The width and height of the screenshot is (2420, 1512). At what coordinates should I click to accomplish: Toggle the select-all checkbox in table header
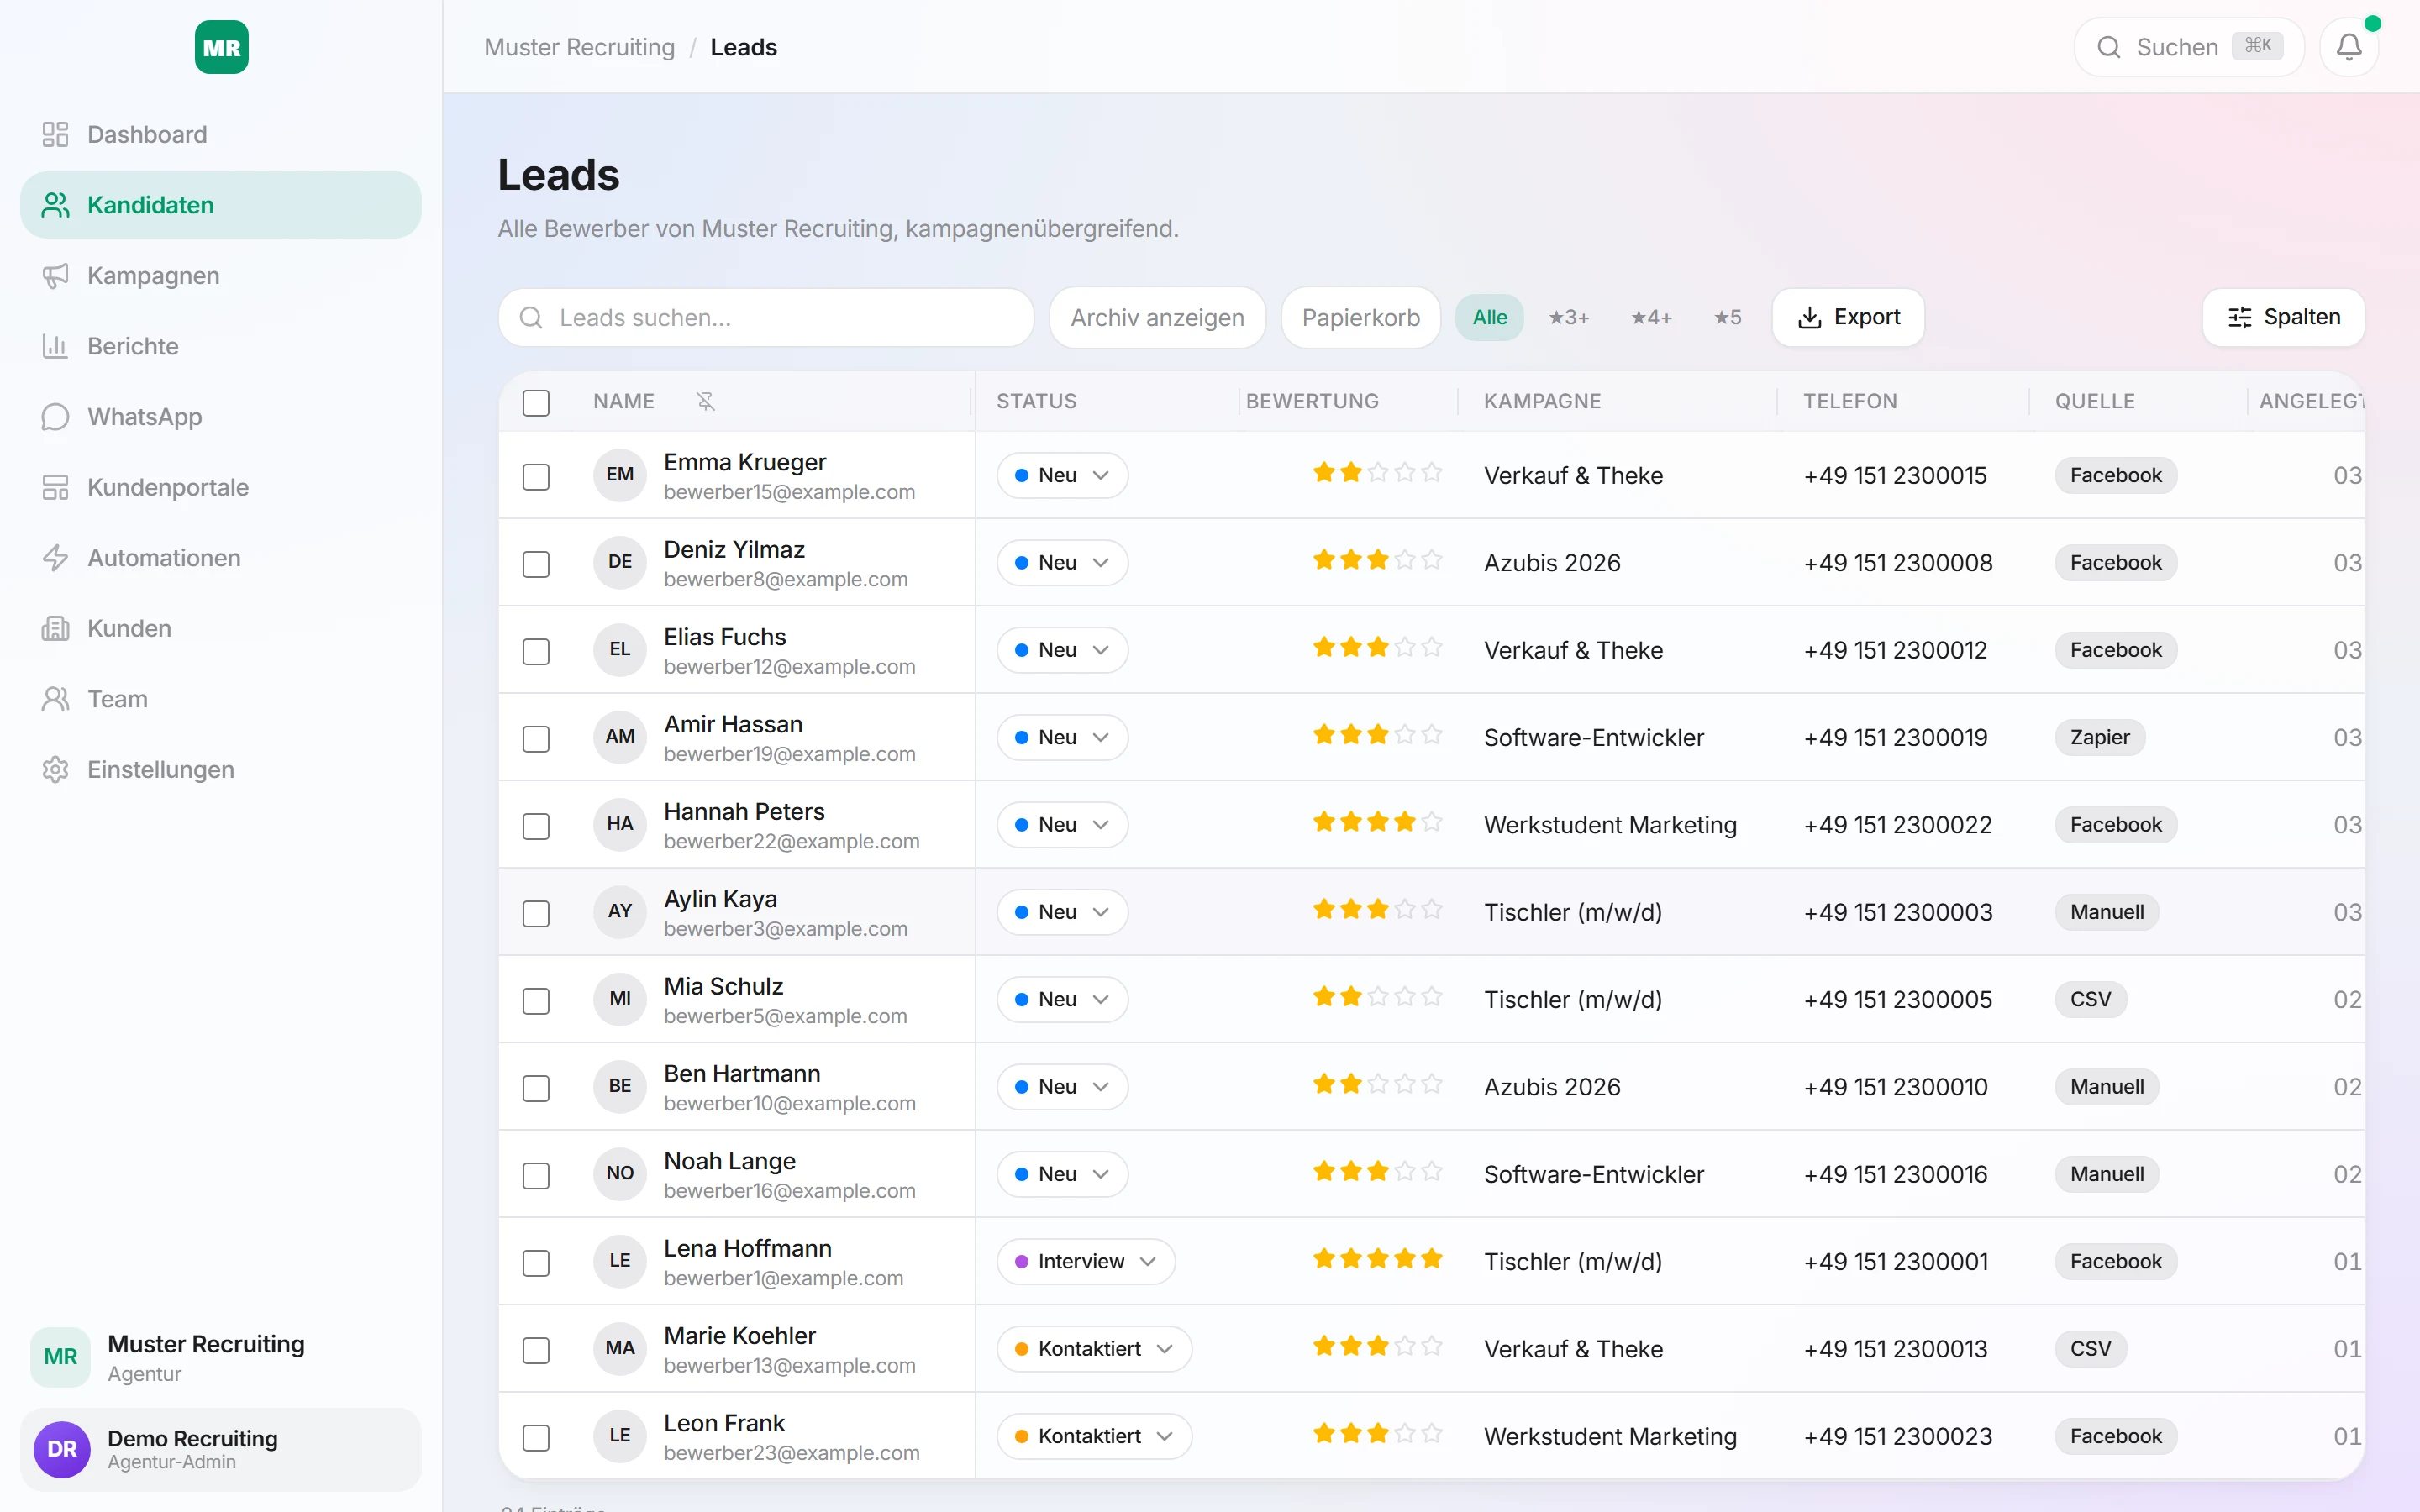[536, 402]
